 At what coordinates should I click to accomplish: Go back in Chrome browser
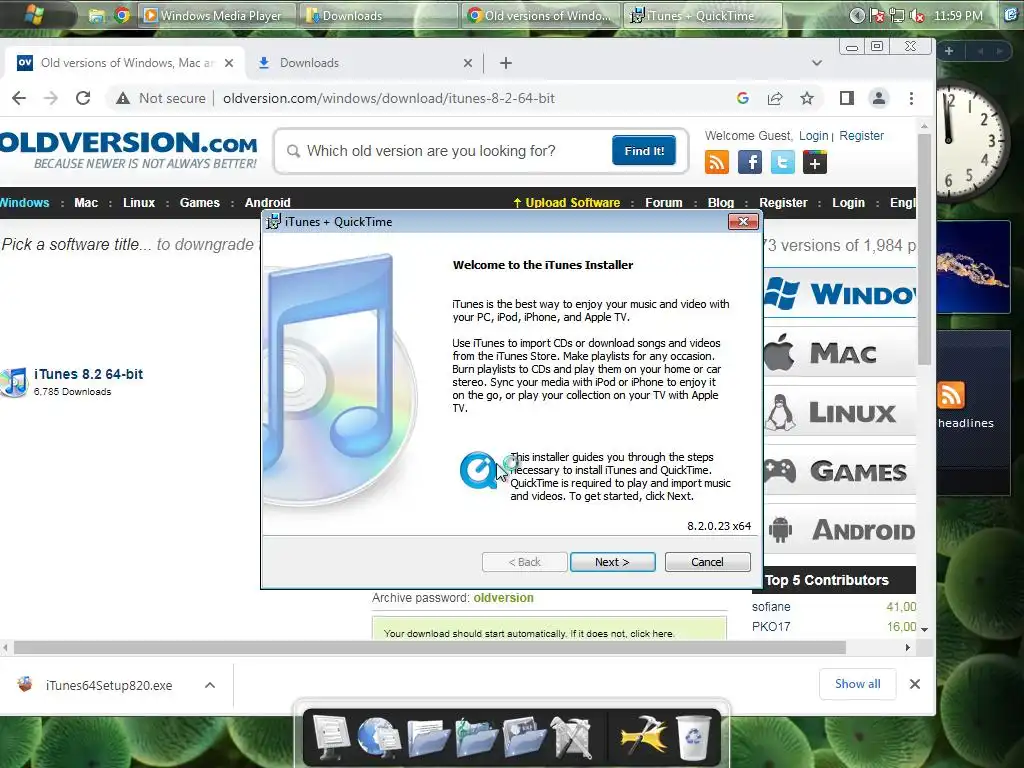[x=19, y=98]
